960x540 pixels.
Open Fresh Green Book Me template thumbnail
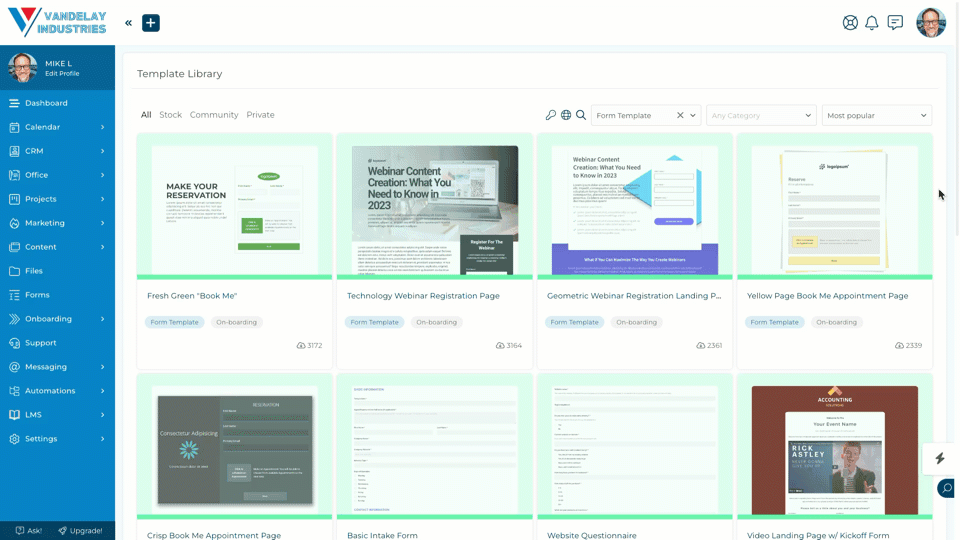tap(234, 208)
